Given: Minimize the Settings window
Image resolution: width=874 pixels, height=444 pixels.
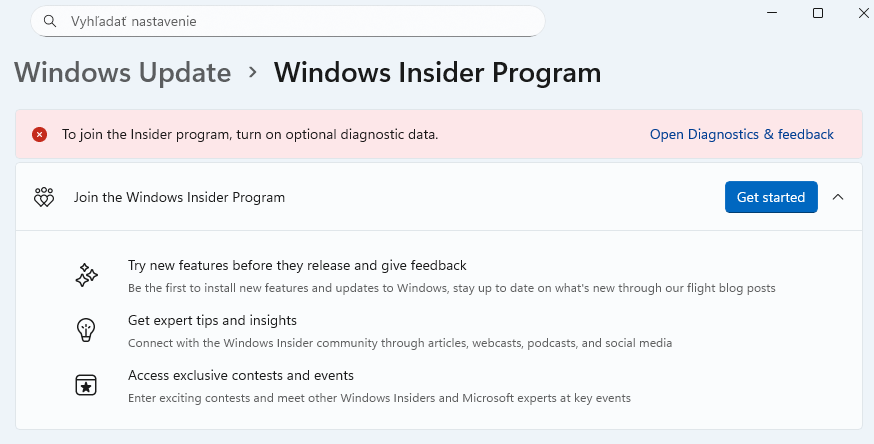Looking at the screenshot, I should point(772,12).
